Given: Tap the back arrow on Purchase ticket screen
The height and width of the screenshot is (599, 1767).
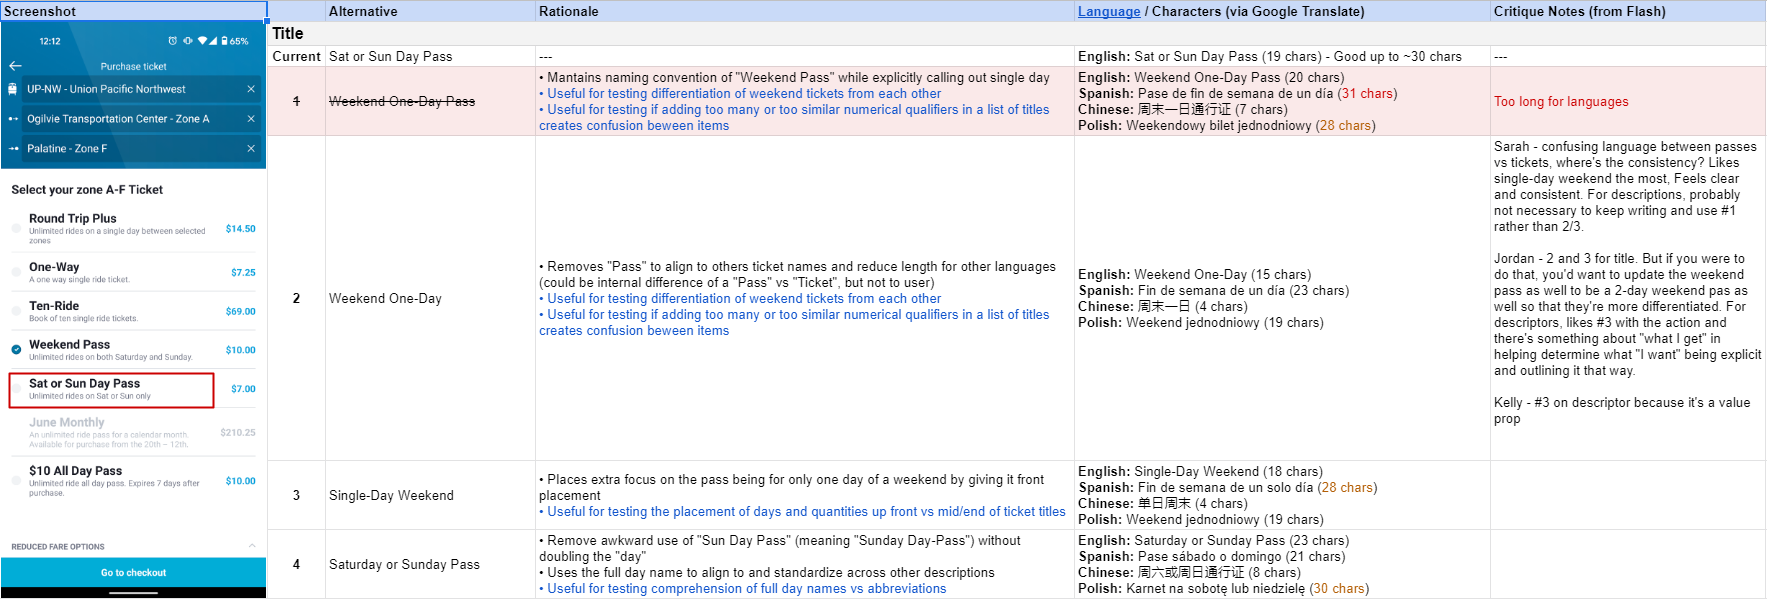Looking at the screenshot, I should [x=15, y=66].
